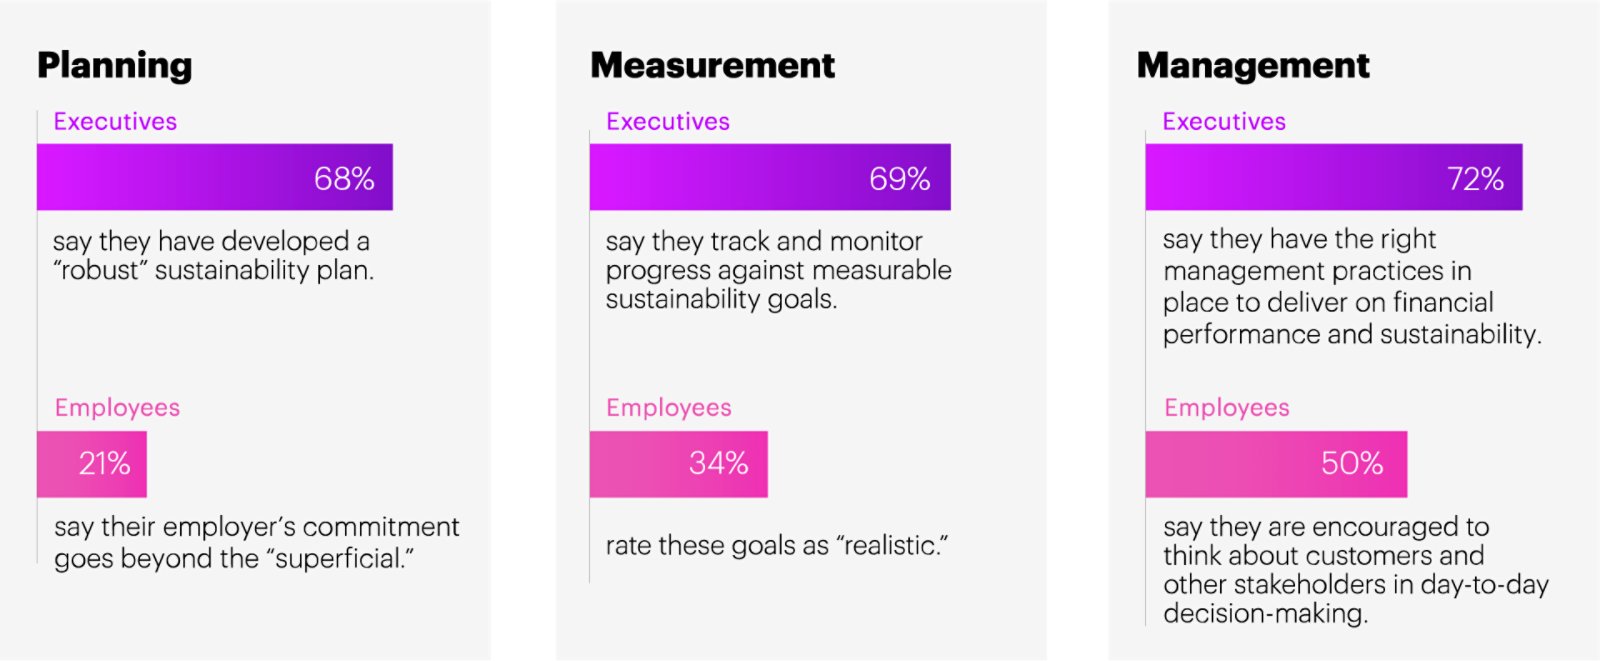Click the 21% Employees bar
The width and height of the screenshot is (1600, 661).
[92, 464]
